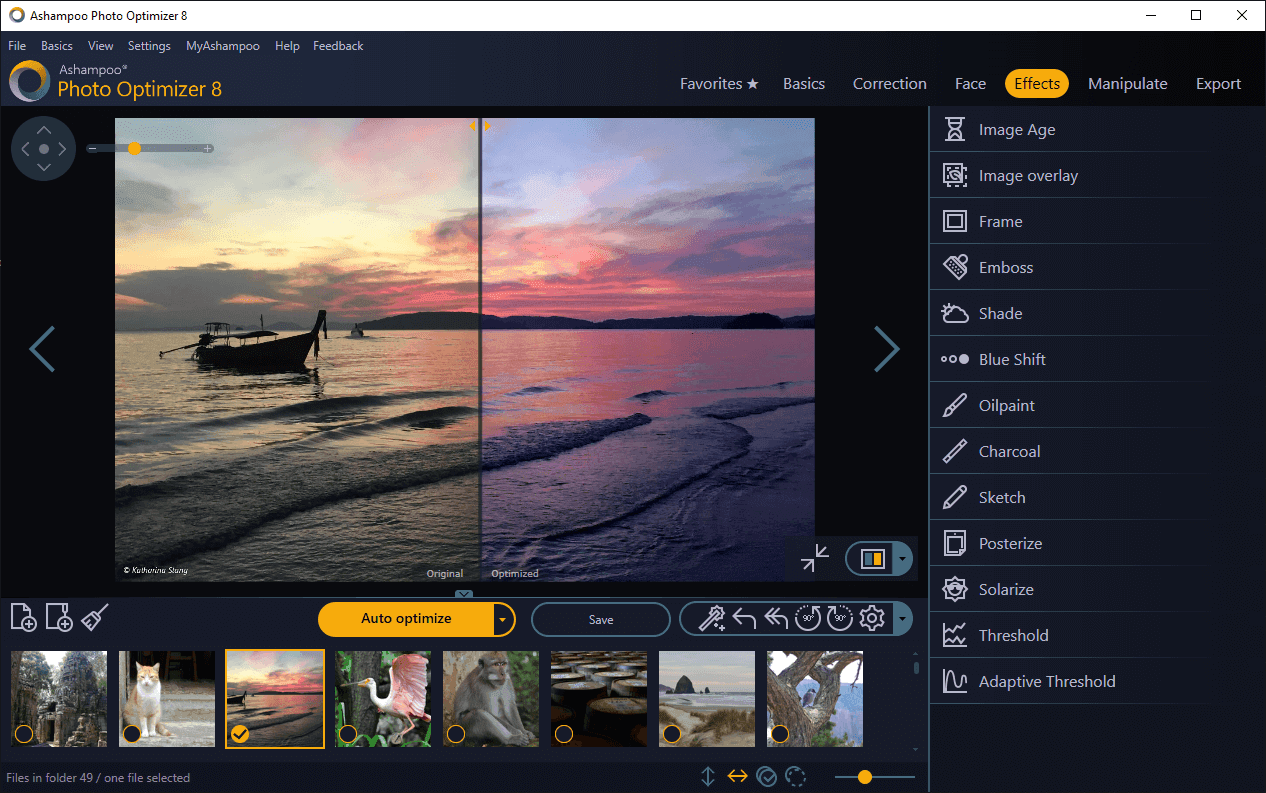Open the Settings menu

(149, 45)
